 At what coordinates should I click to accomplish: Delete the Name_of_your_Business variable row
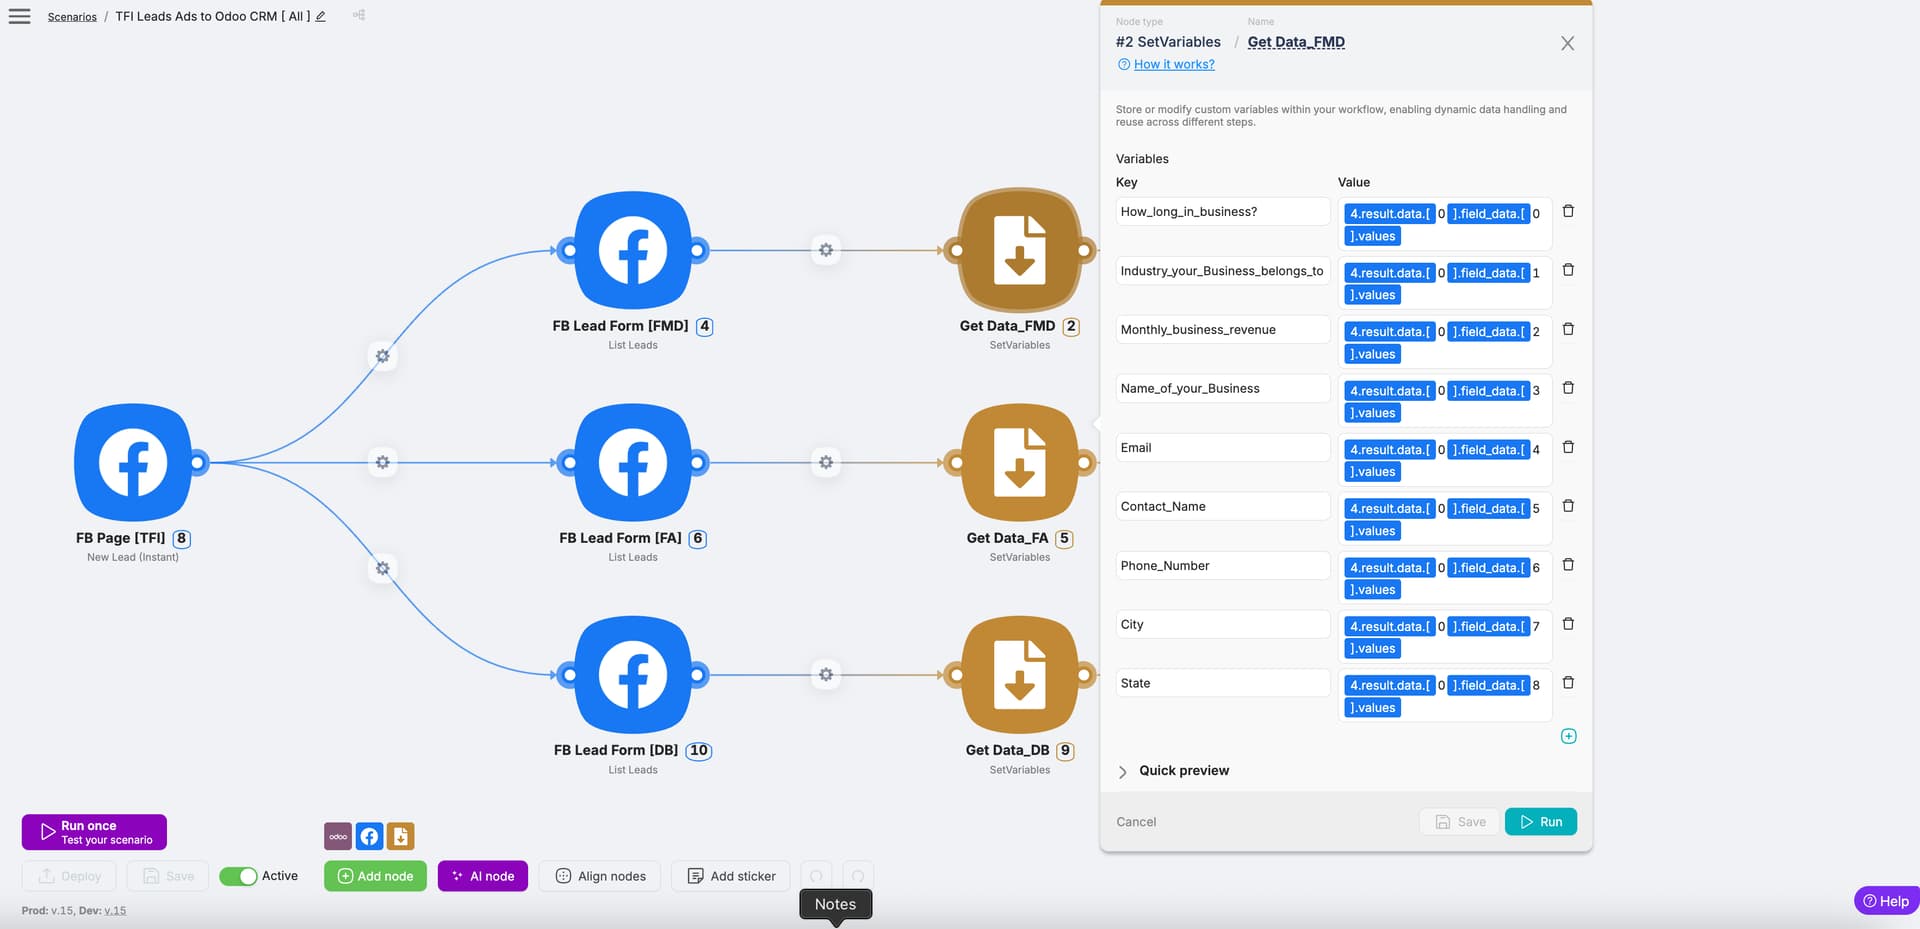coord(1568,388)
